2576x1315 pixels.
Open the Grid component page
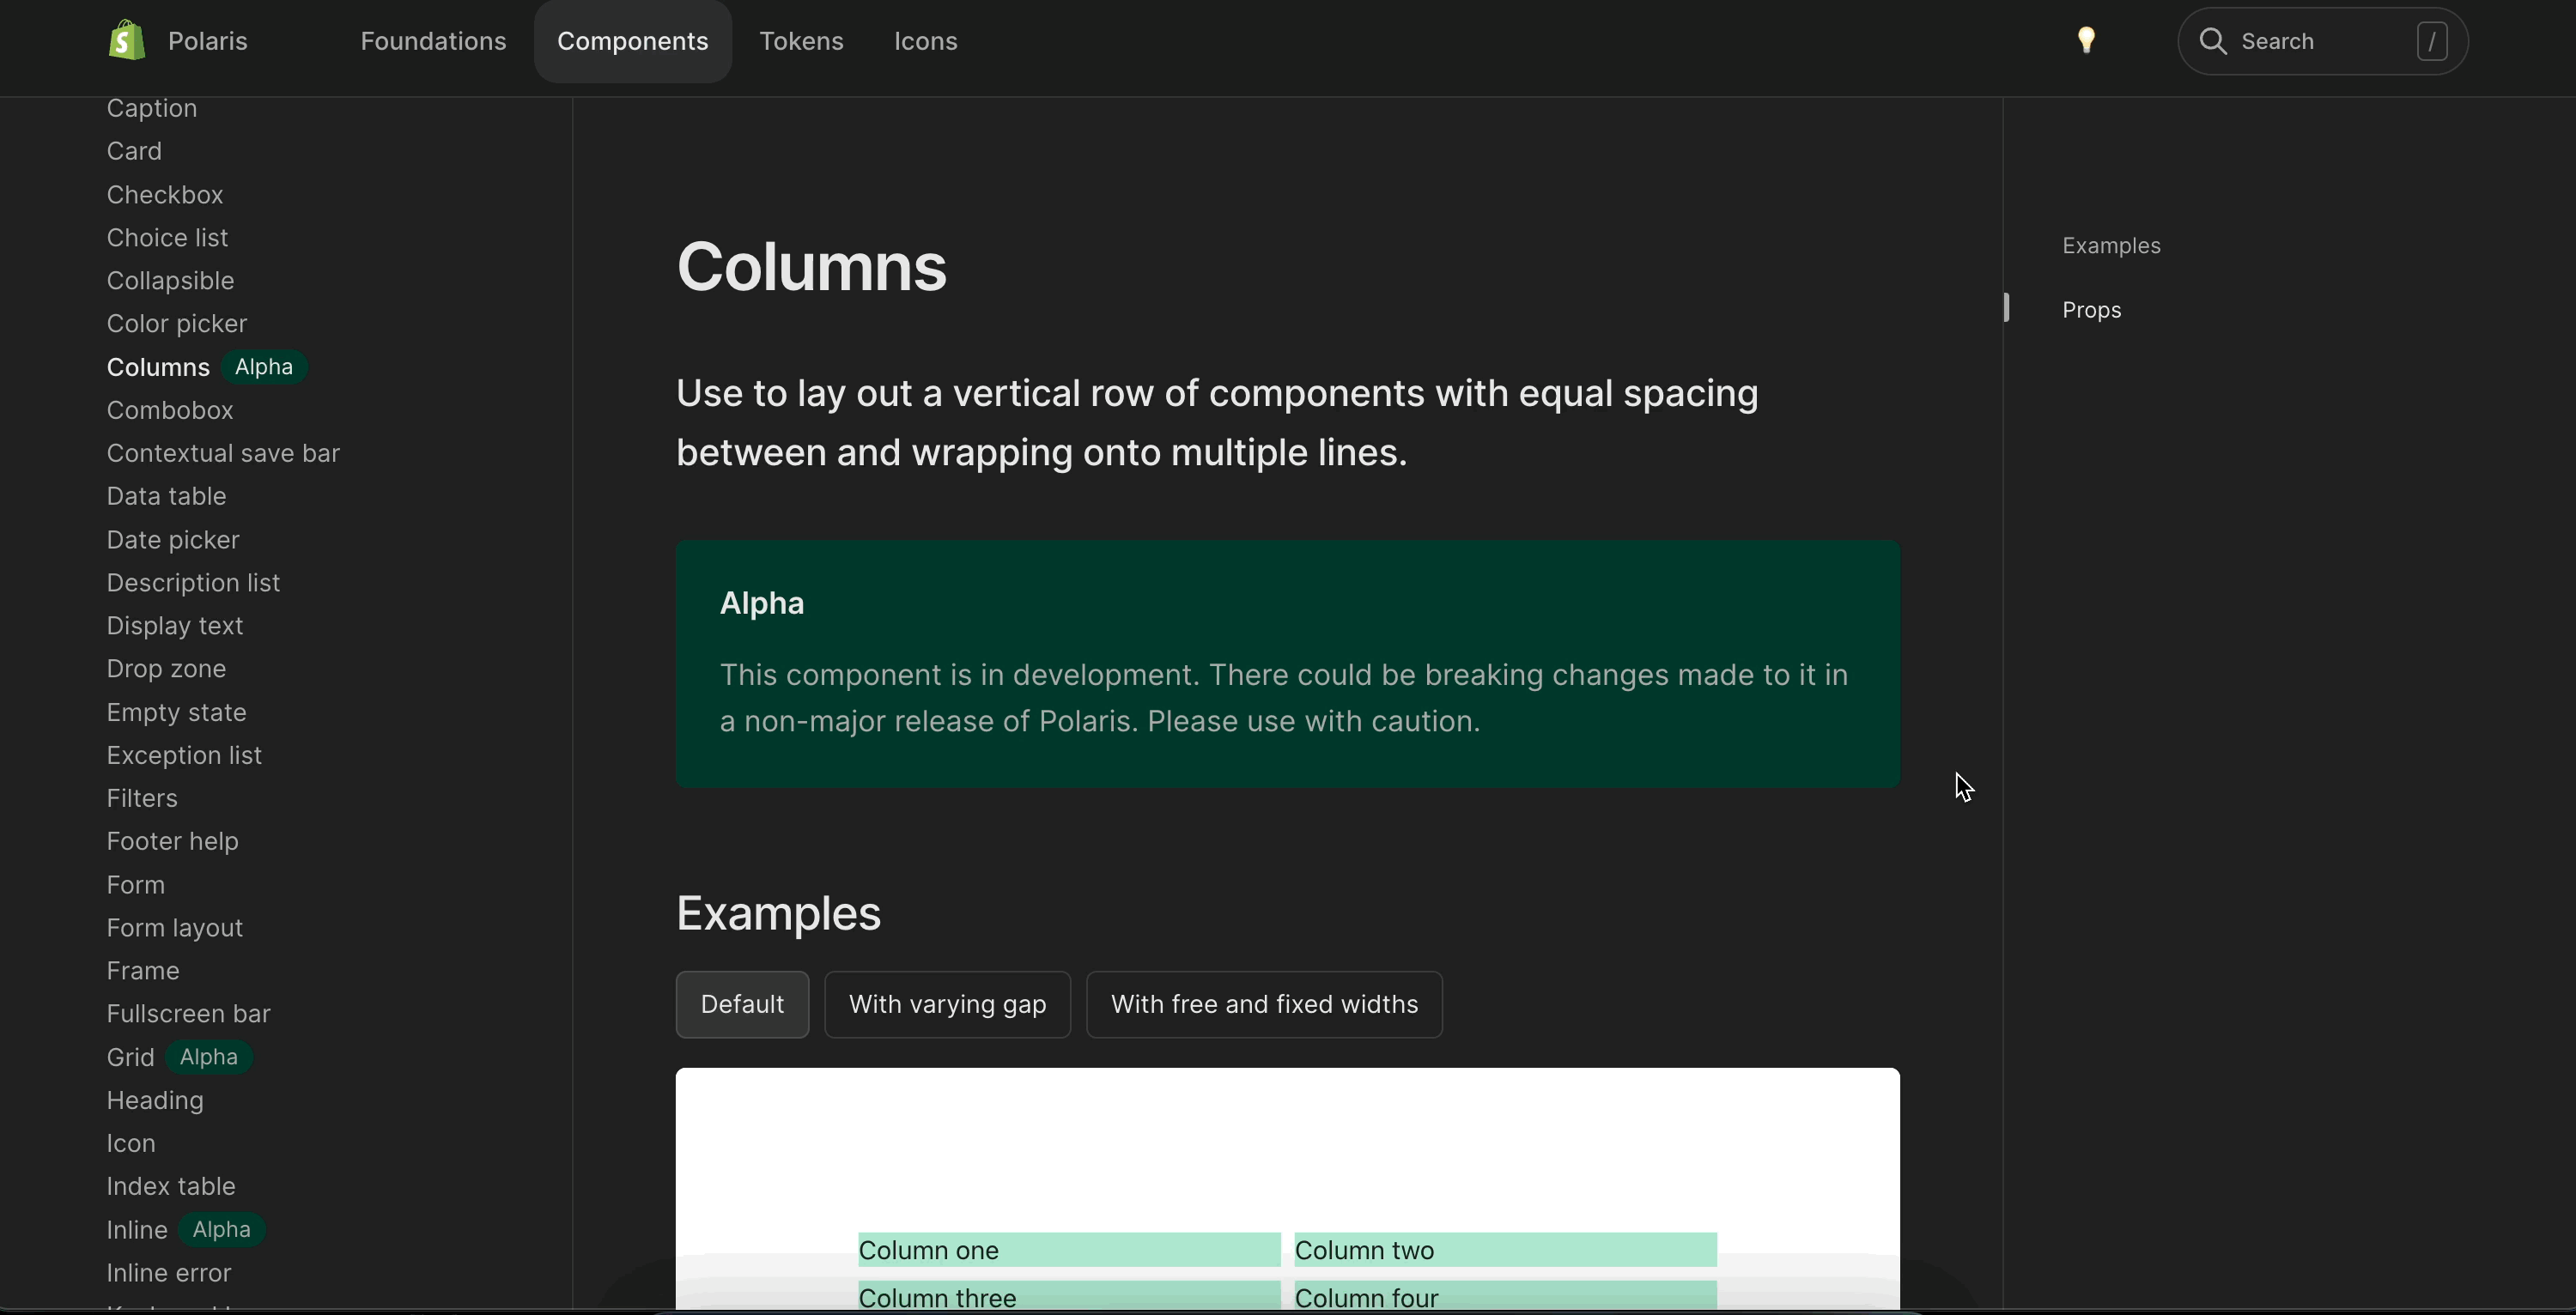[x=131, y=1057]
